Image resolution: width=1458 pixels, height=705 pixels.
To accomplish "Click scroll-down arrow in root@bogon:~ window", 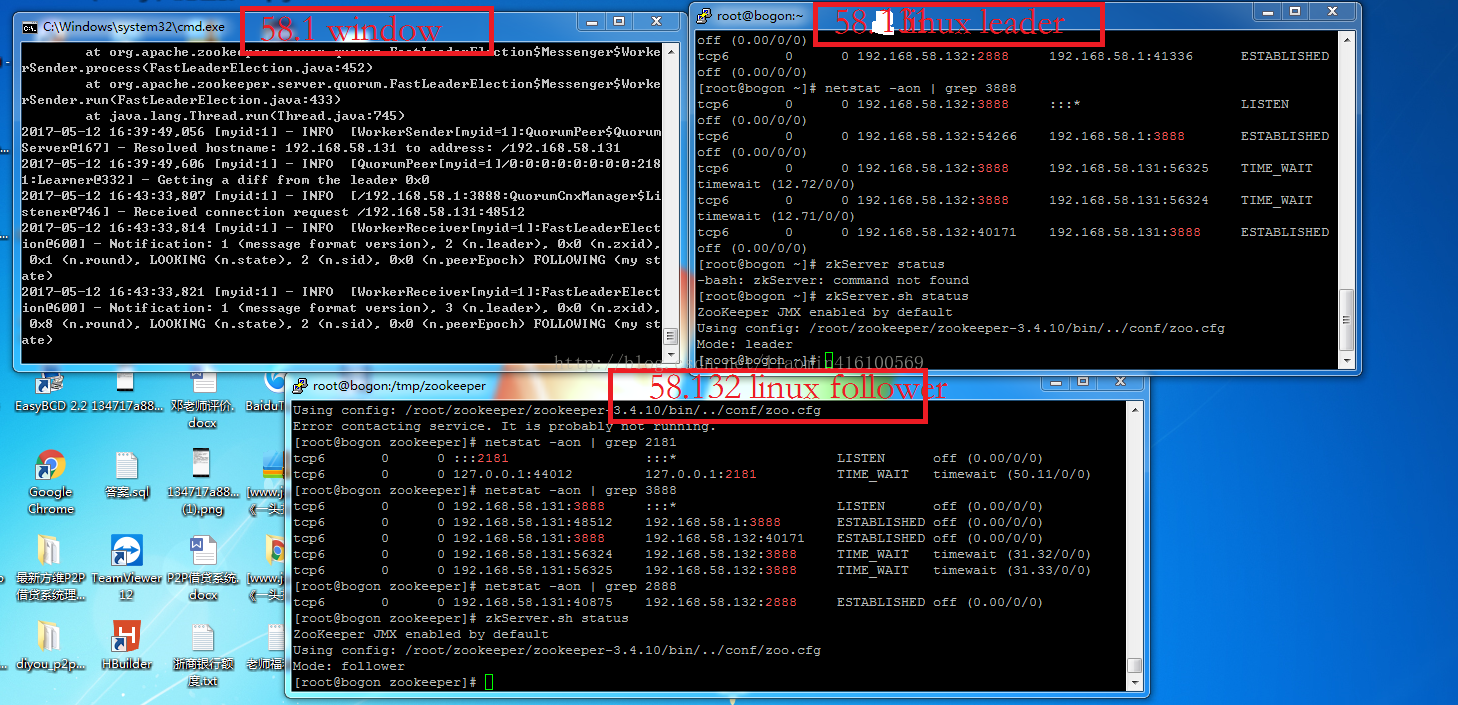I will tap(1347, 361).
